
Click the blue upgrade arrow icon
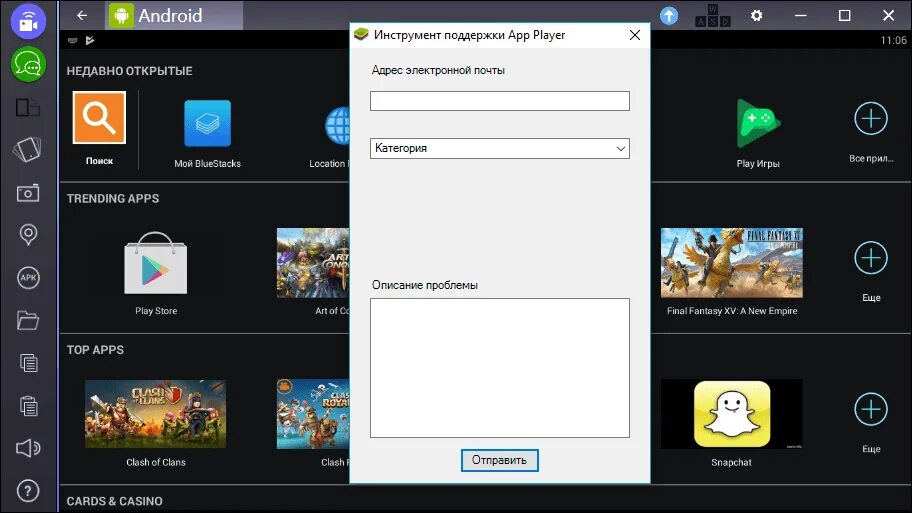click(669, 16)
